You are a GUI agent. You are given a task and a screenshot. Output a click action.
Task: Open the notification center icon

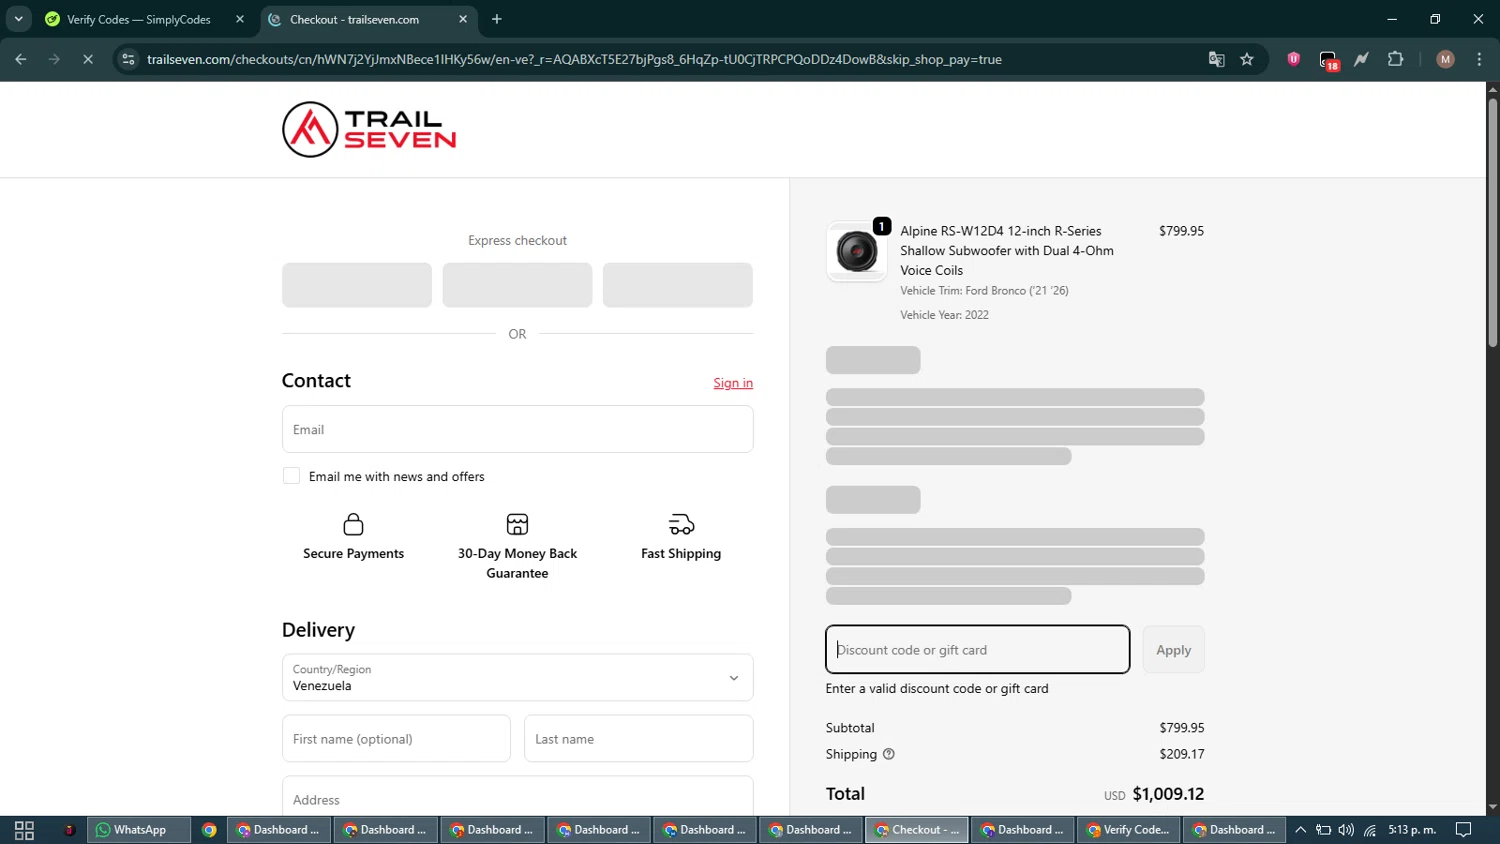point(1463,830)
